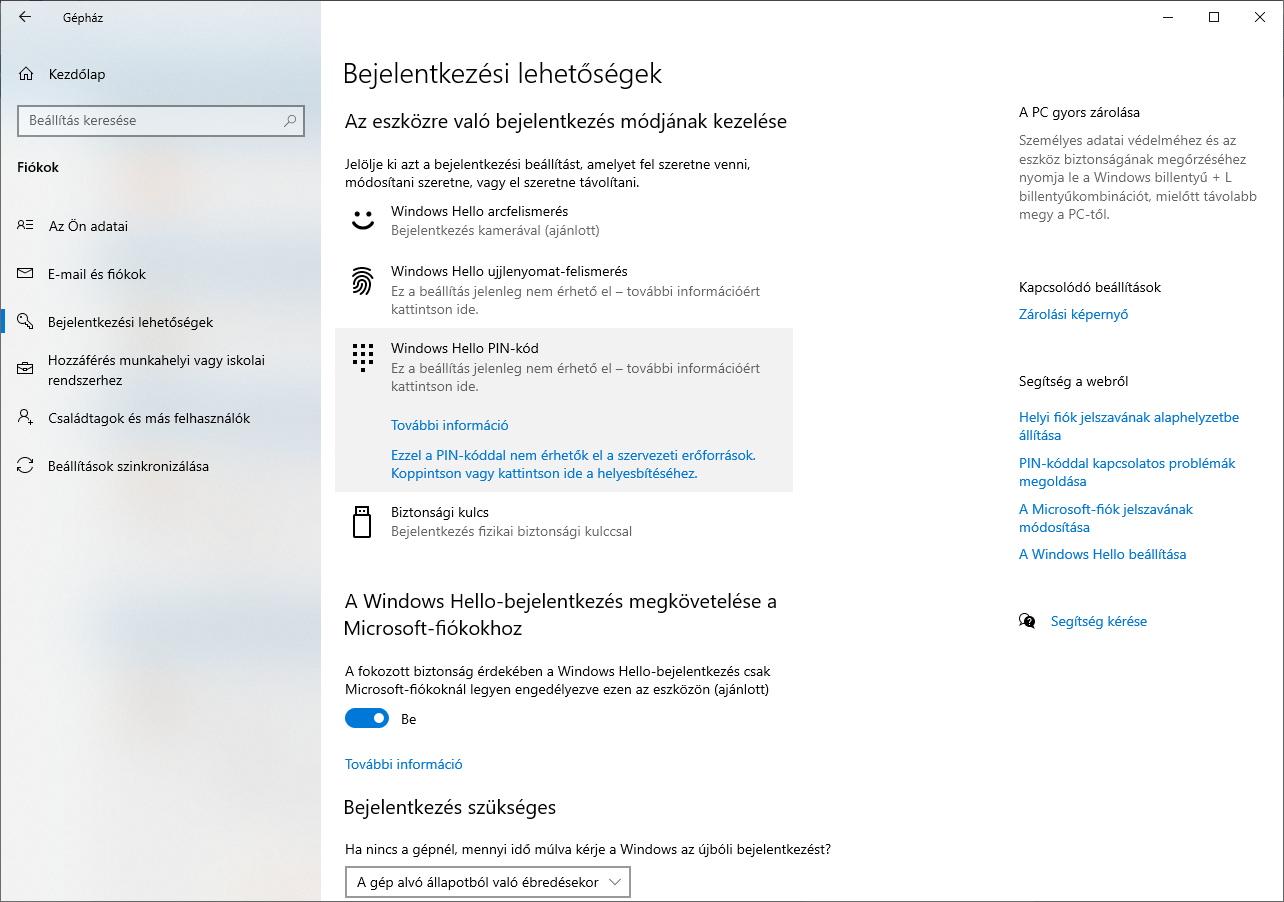
Task: Click the Segítség kérése chat bubble icon
Action: click(1027, 621)
